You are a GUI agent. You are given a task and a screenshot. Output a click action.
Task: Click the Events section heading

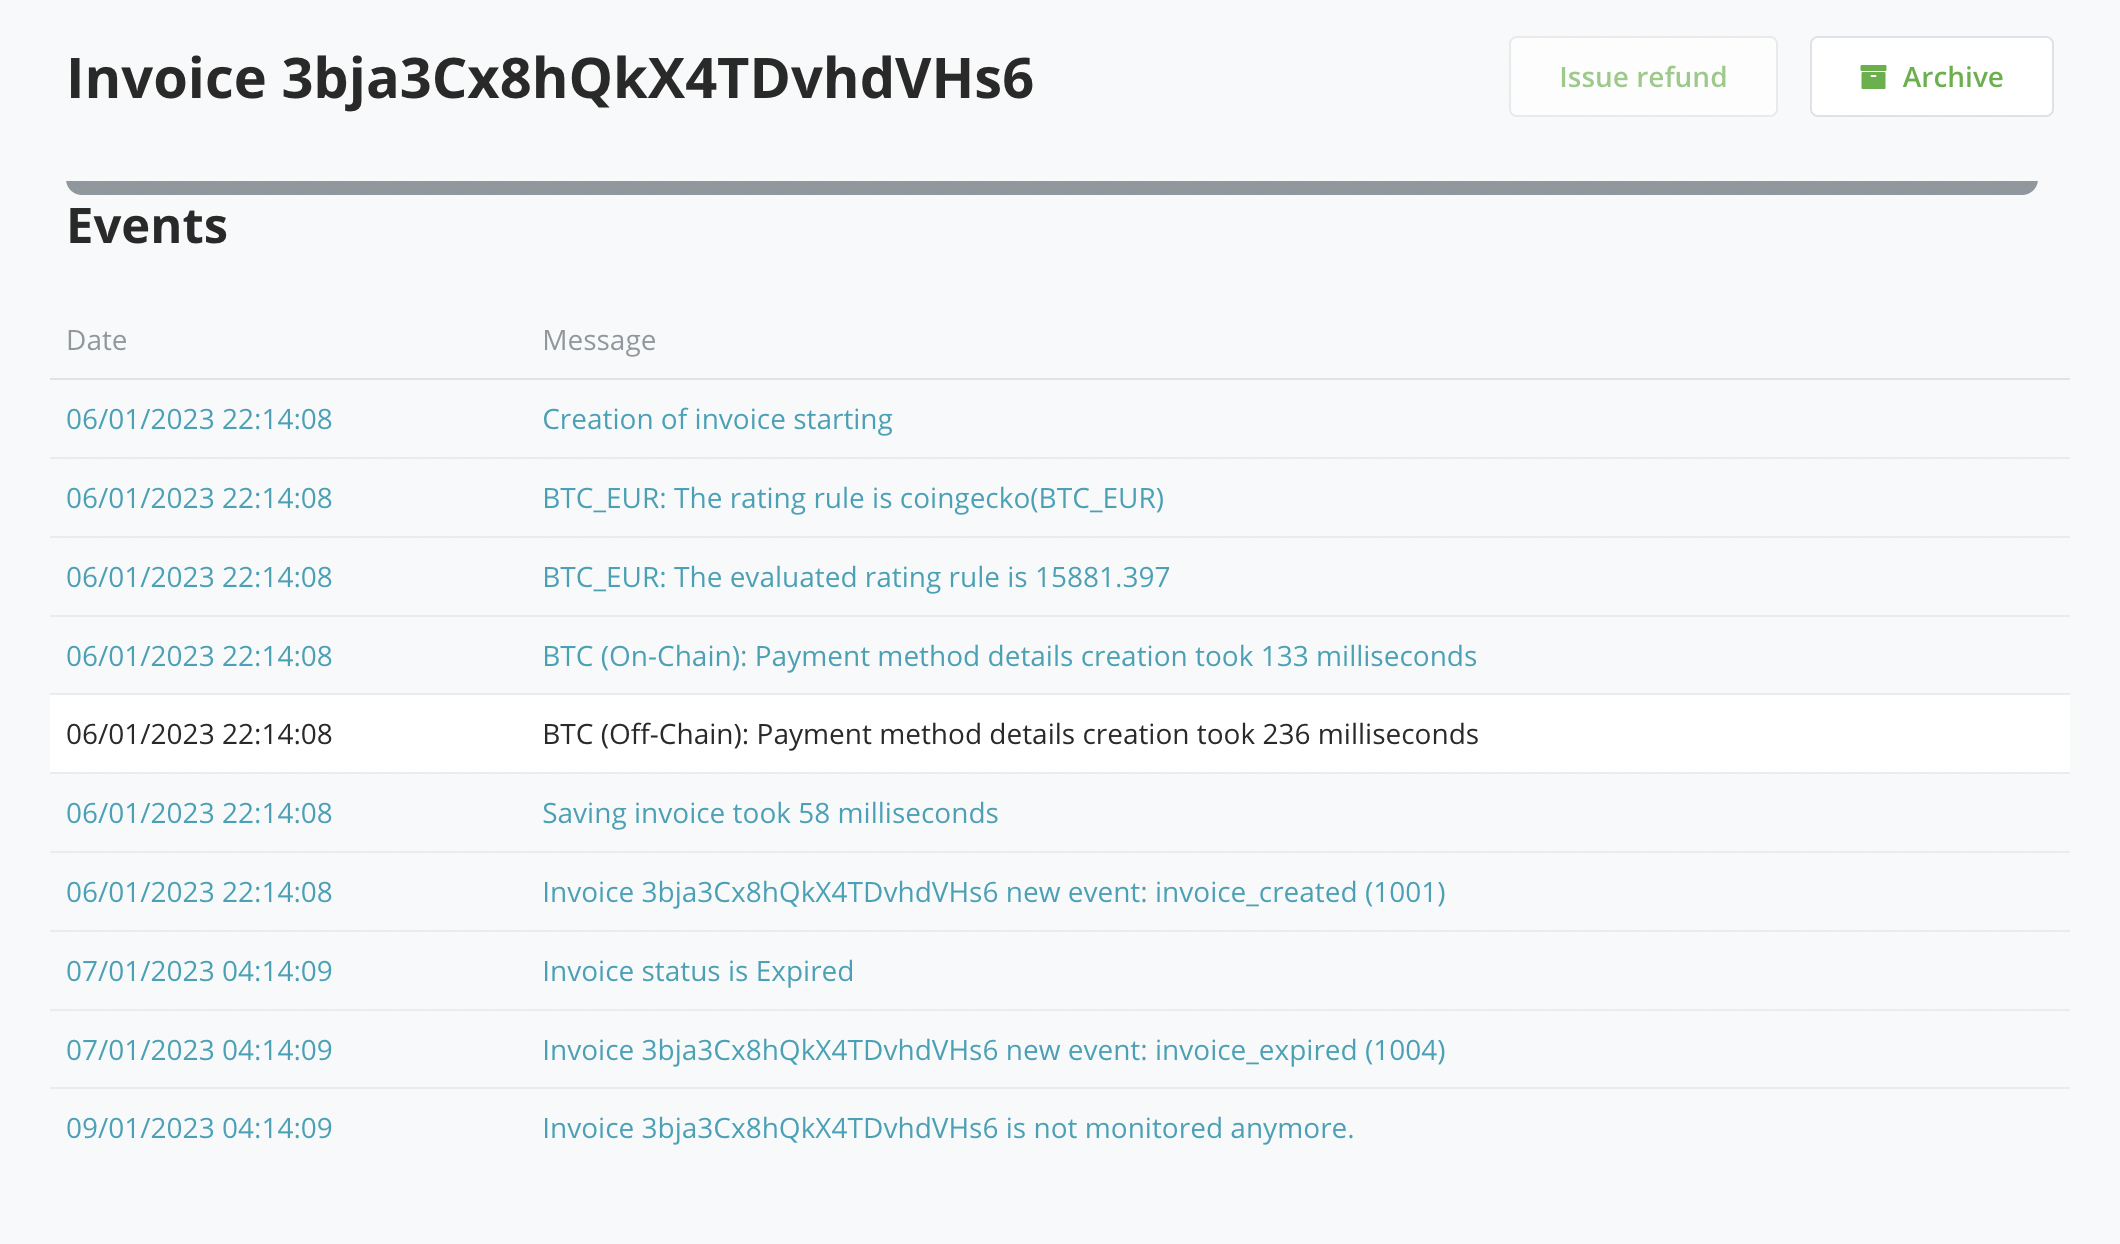(146, 227)
